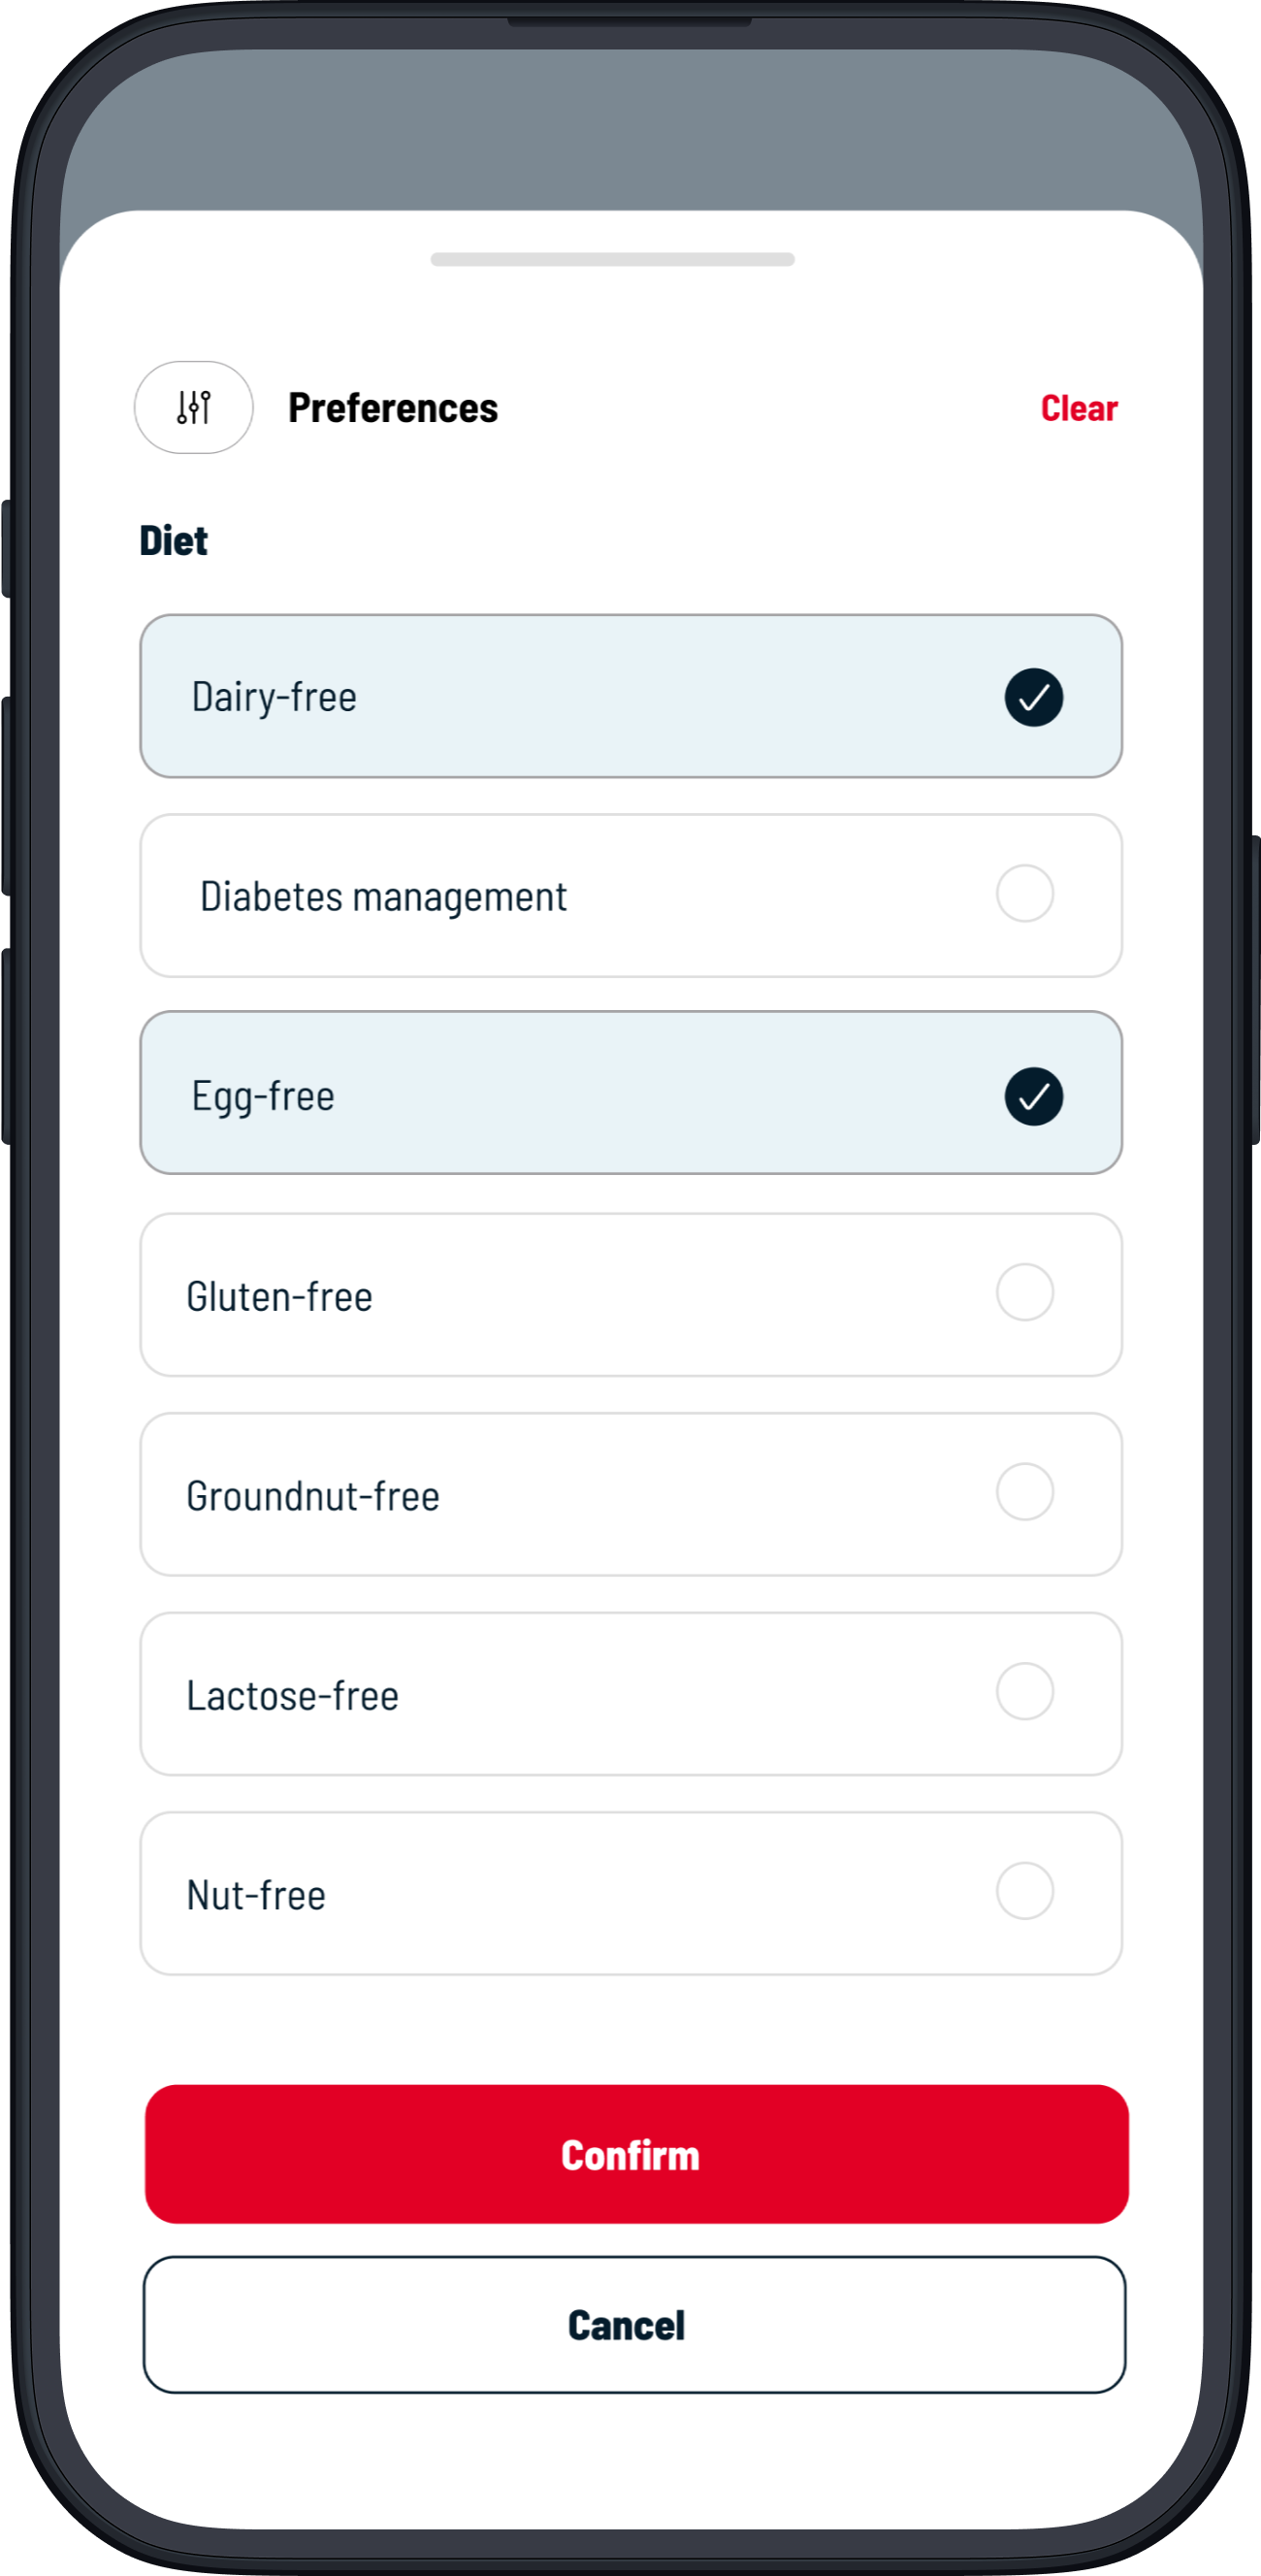Click the preferences filter sliders icon
This screenshot has width=1261, height=2576.
click(193, 407)
